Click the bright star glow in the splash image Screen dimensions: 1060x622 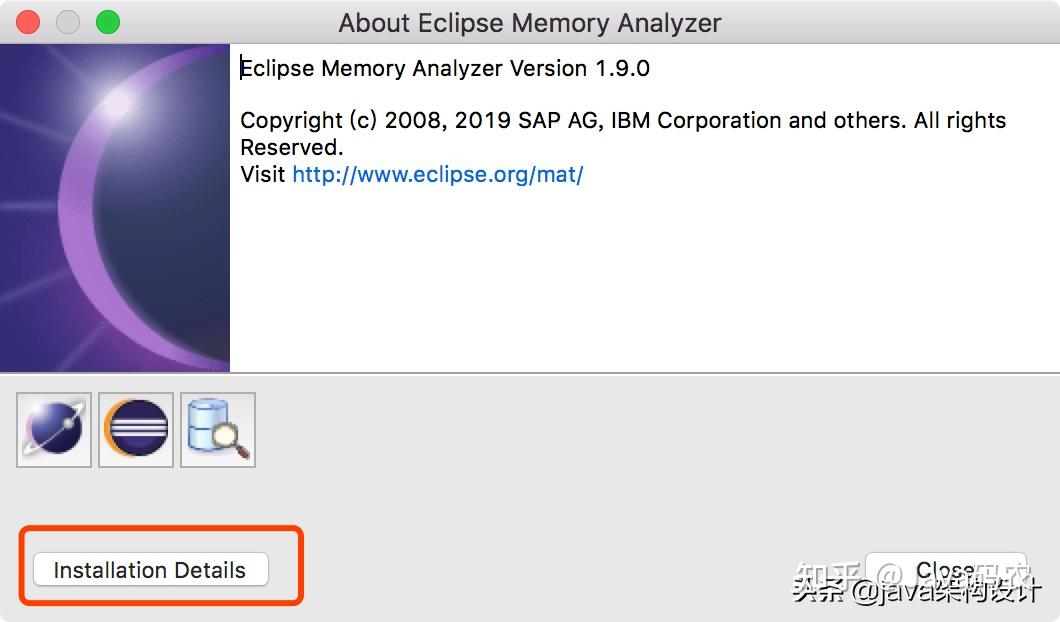[x=117, y=100]
